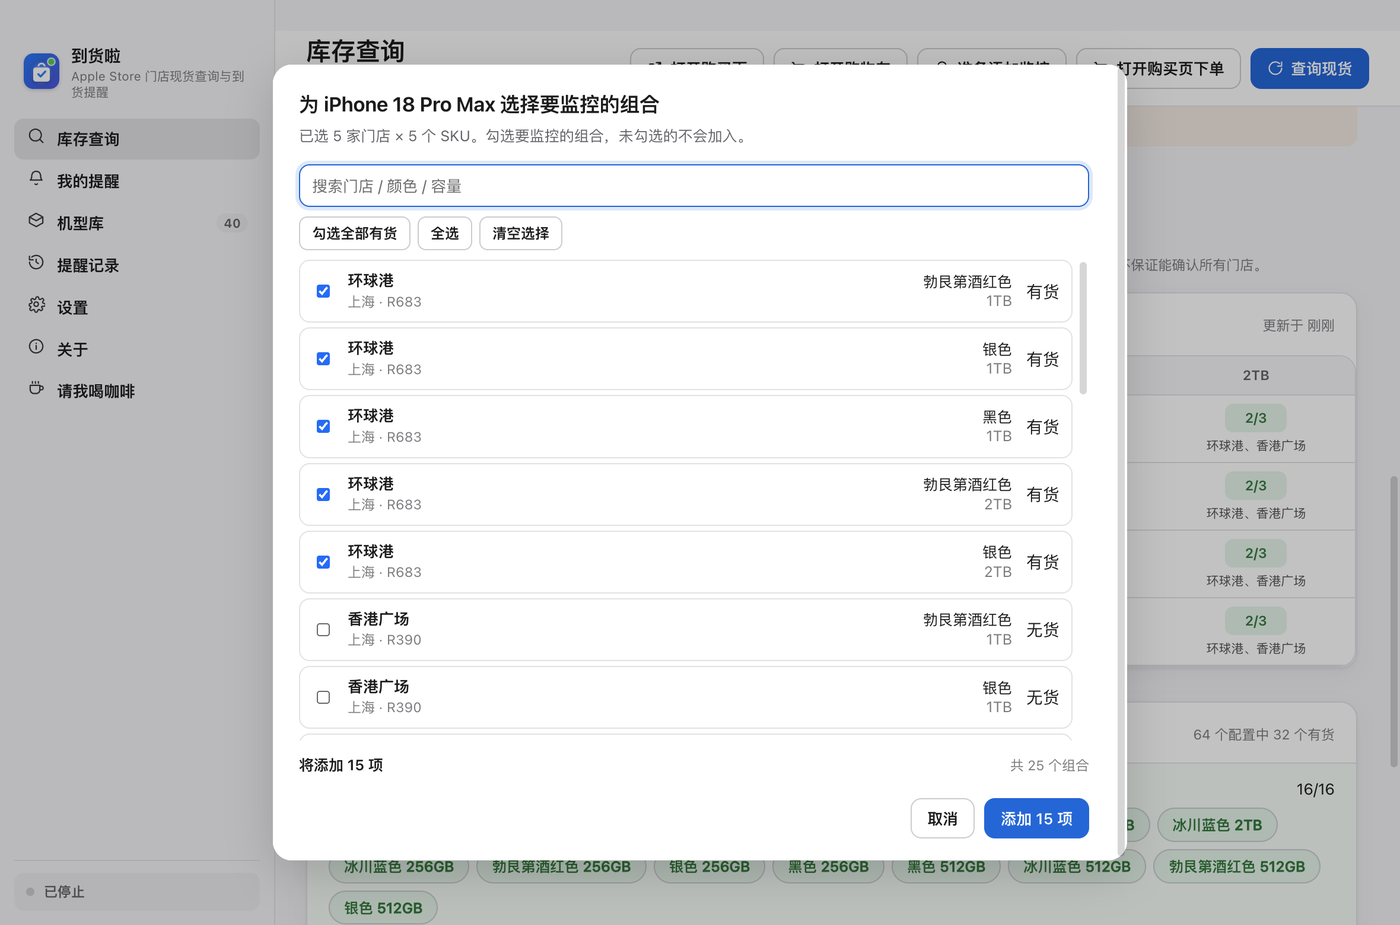Screen dimensions: 1400x925
Task: Click the 40 badge on 机型库
Action: pos(232,223)
